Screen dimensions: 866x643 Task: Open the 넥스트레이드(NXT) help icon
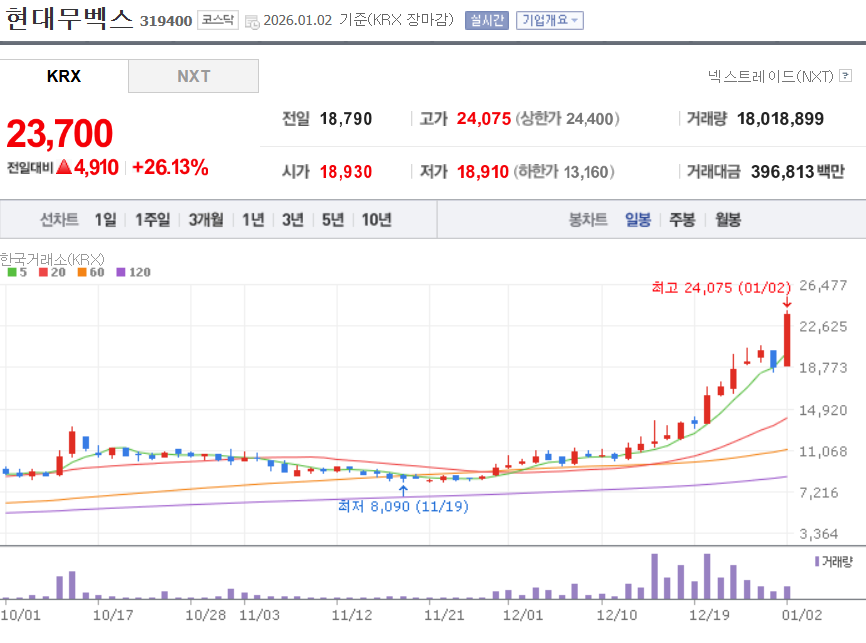coord(845,76)
